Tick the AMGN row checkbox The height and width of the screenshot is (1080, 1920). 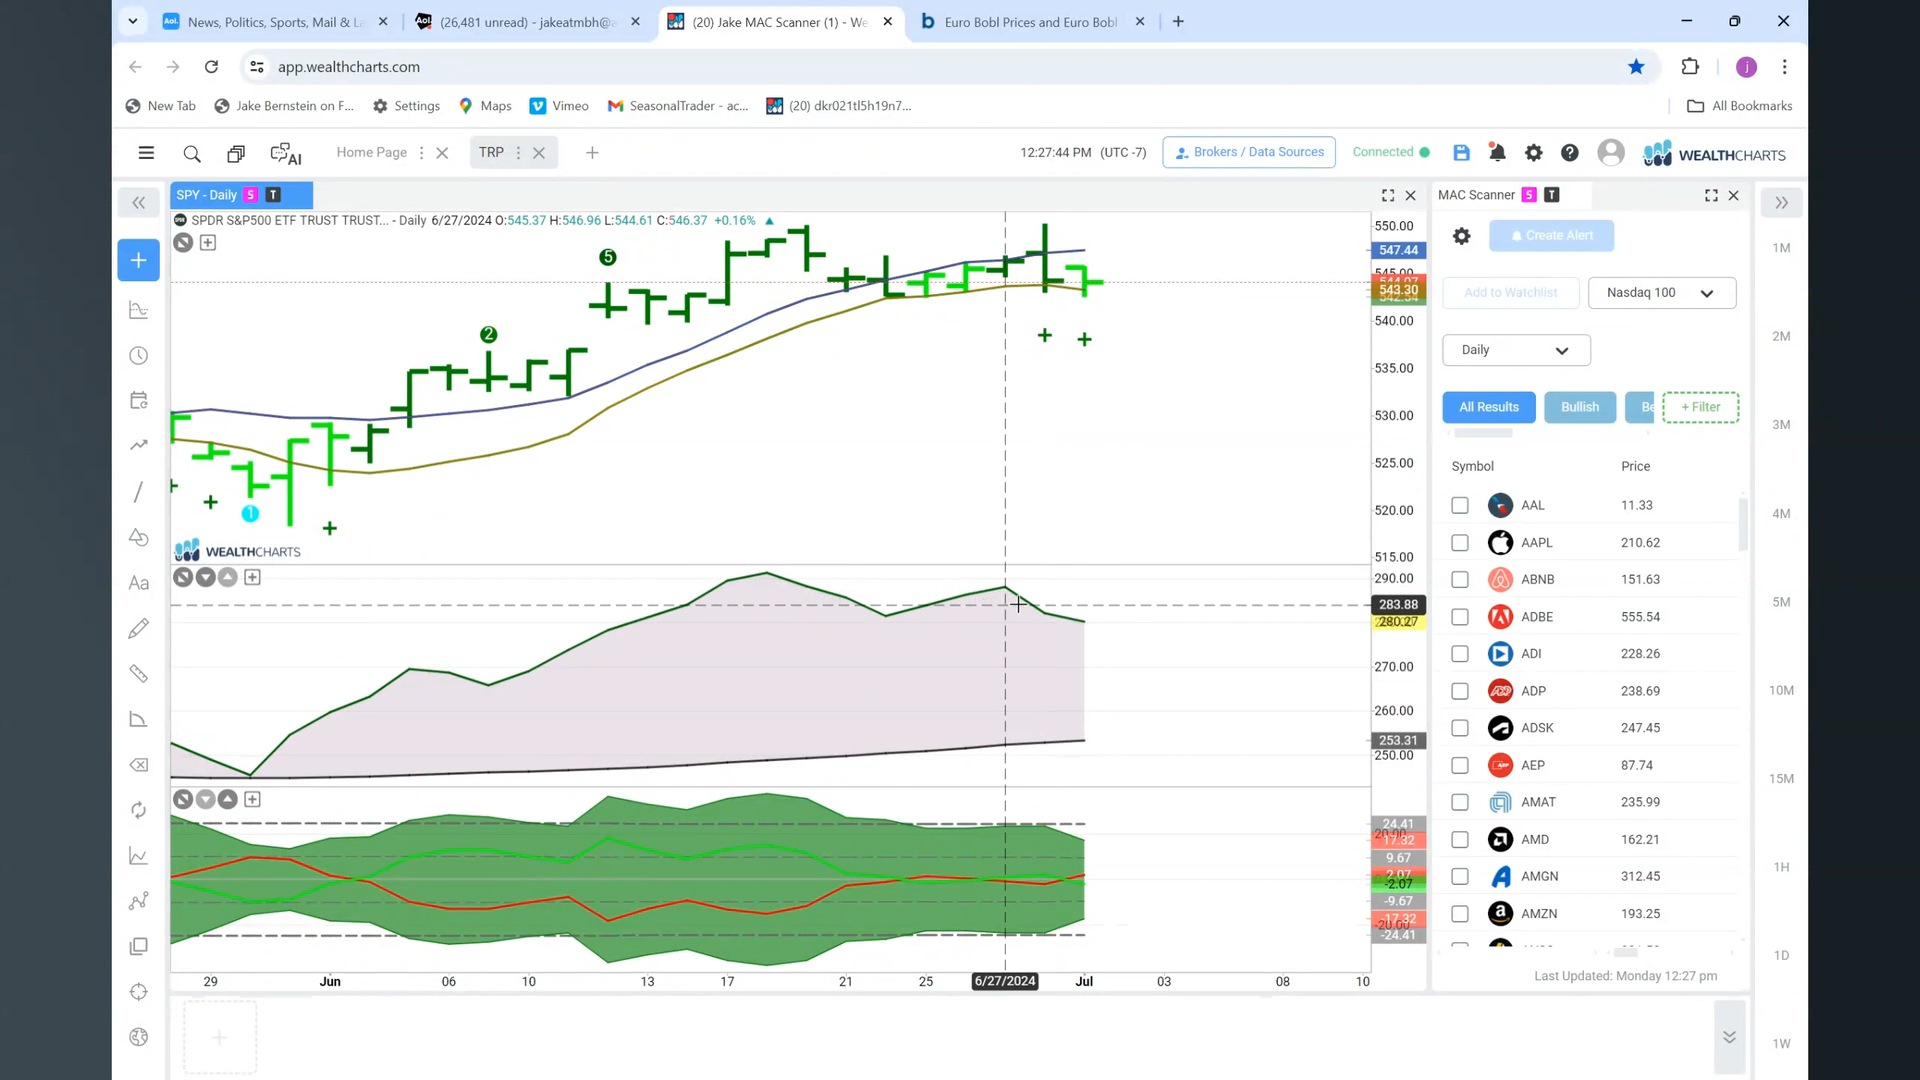point(1460,876)
